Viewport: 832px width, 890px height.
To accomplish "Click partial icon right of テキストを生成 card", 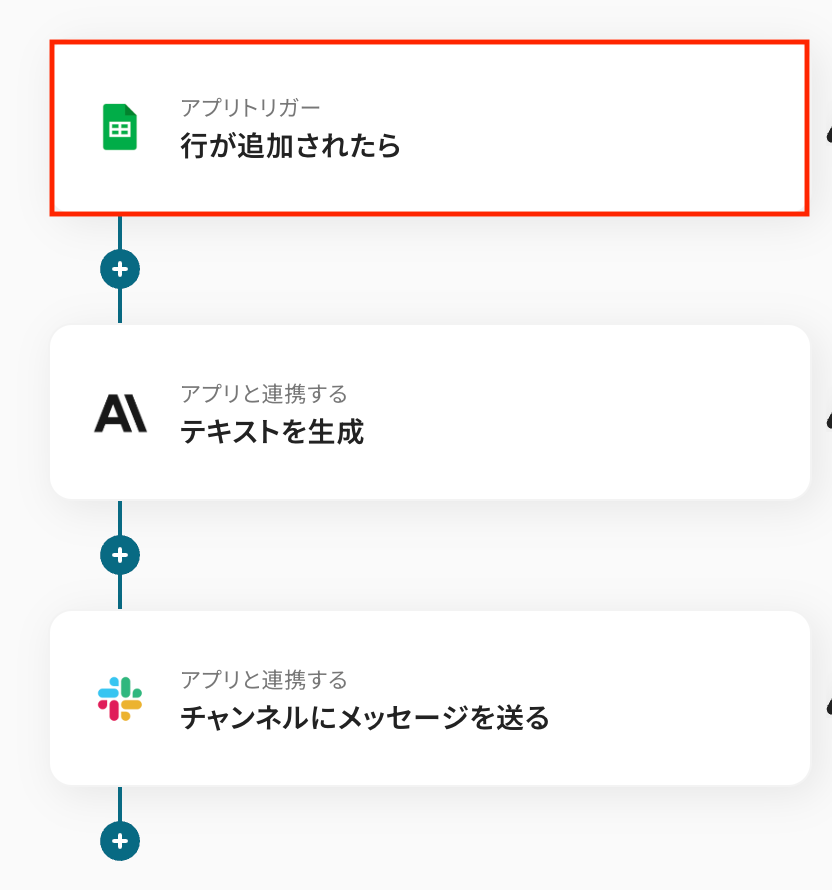I will tap(828, 421).
